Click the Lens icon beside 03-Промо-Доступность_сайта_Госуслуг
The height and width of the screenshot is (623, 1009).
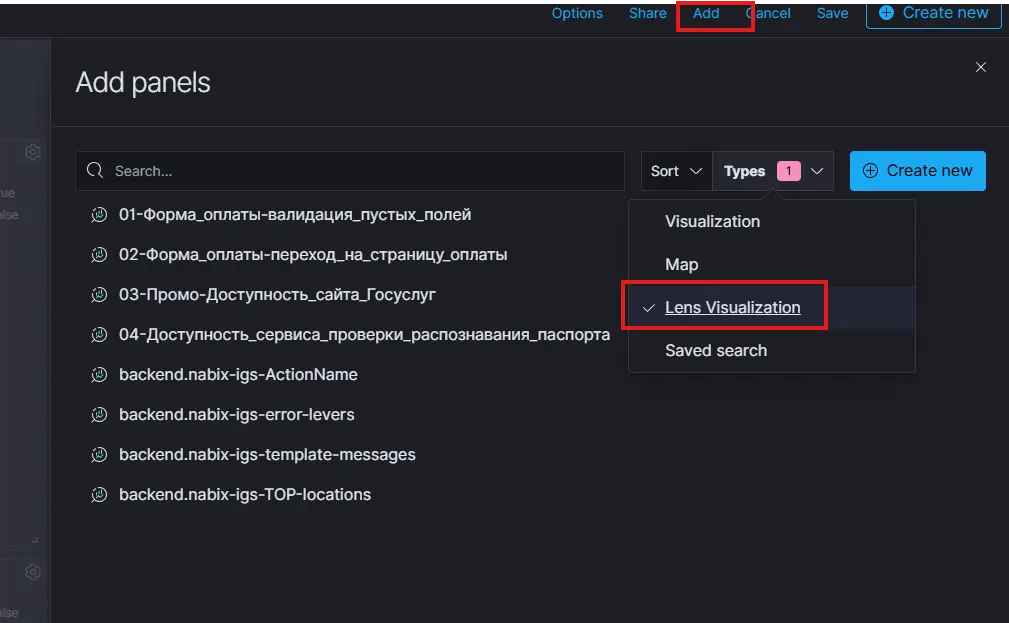(x=99, y=295)
